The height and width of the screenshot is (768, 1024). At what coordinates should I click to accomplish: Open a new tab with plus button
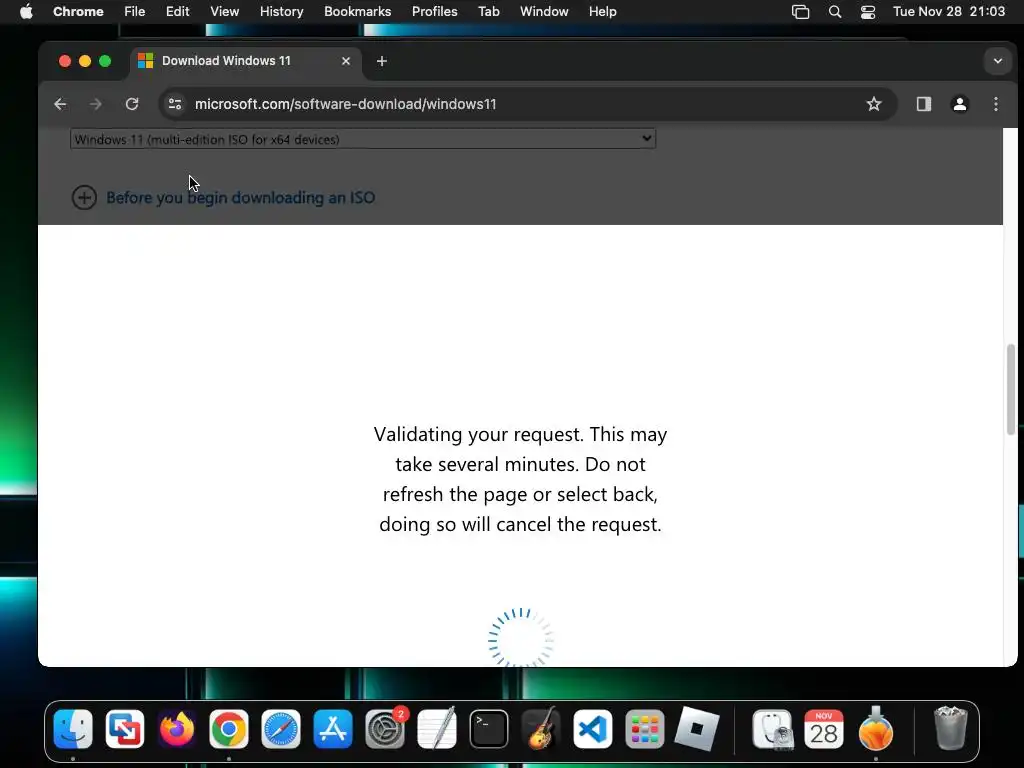pos(382,61)
